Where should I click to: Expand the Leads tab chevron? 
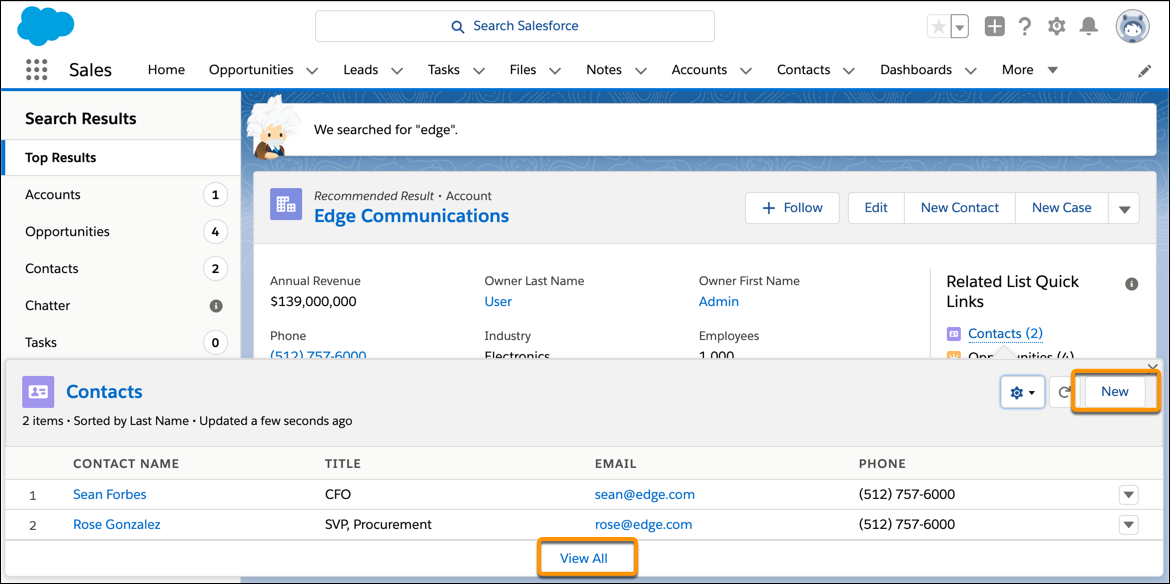397,71
